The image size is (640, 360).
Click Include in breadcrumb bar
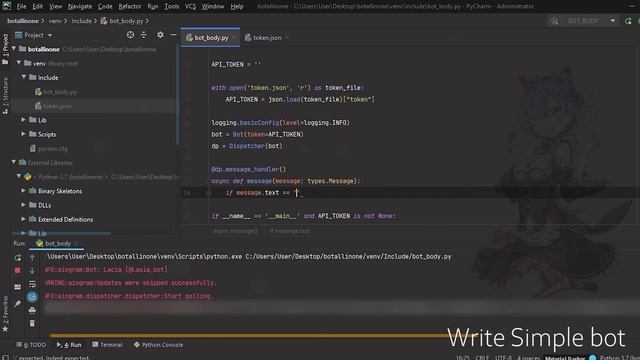click(82, 21)
